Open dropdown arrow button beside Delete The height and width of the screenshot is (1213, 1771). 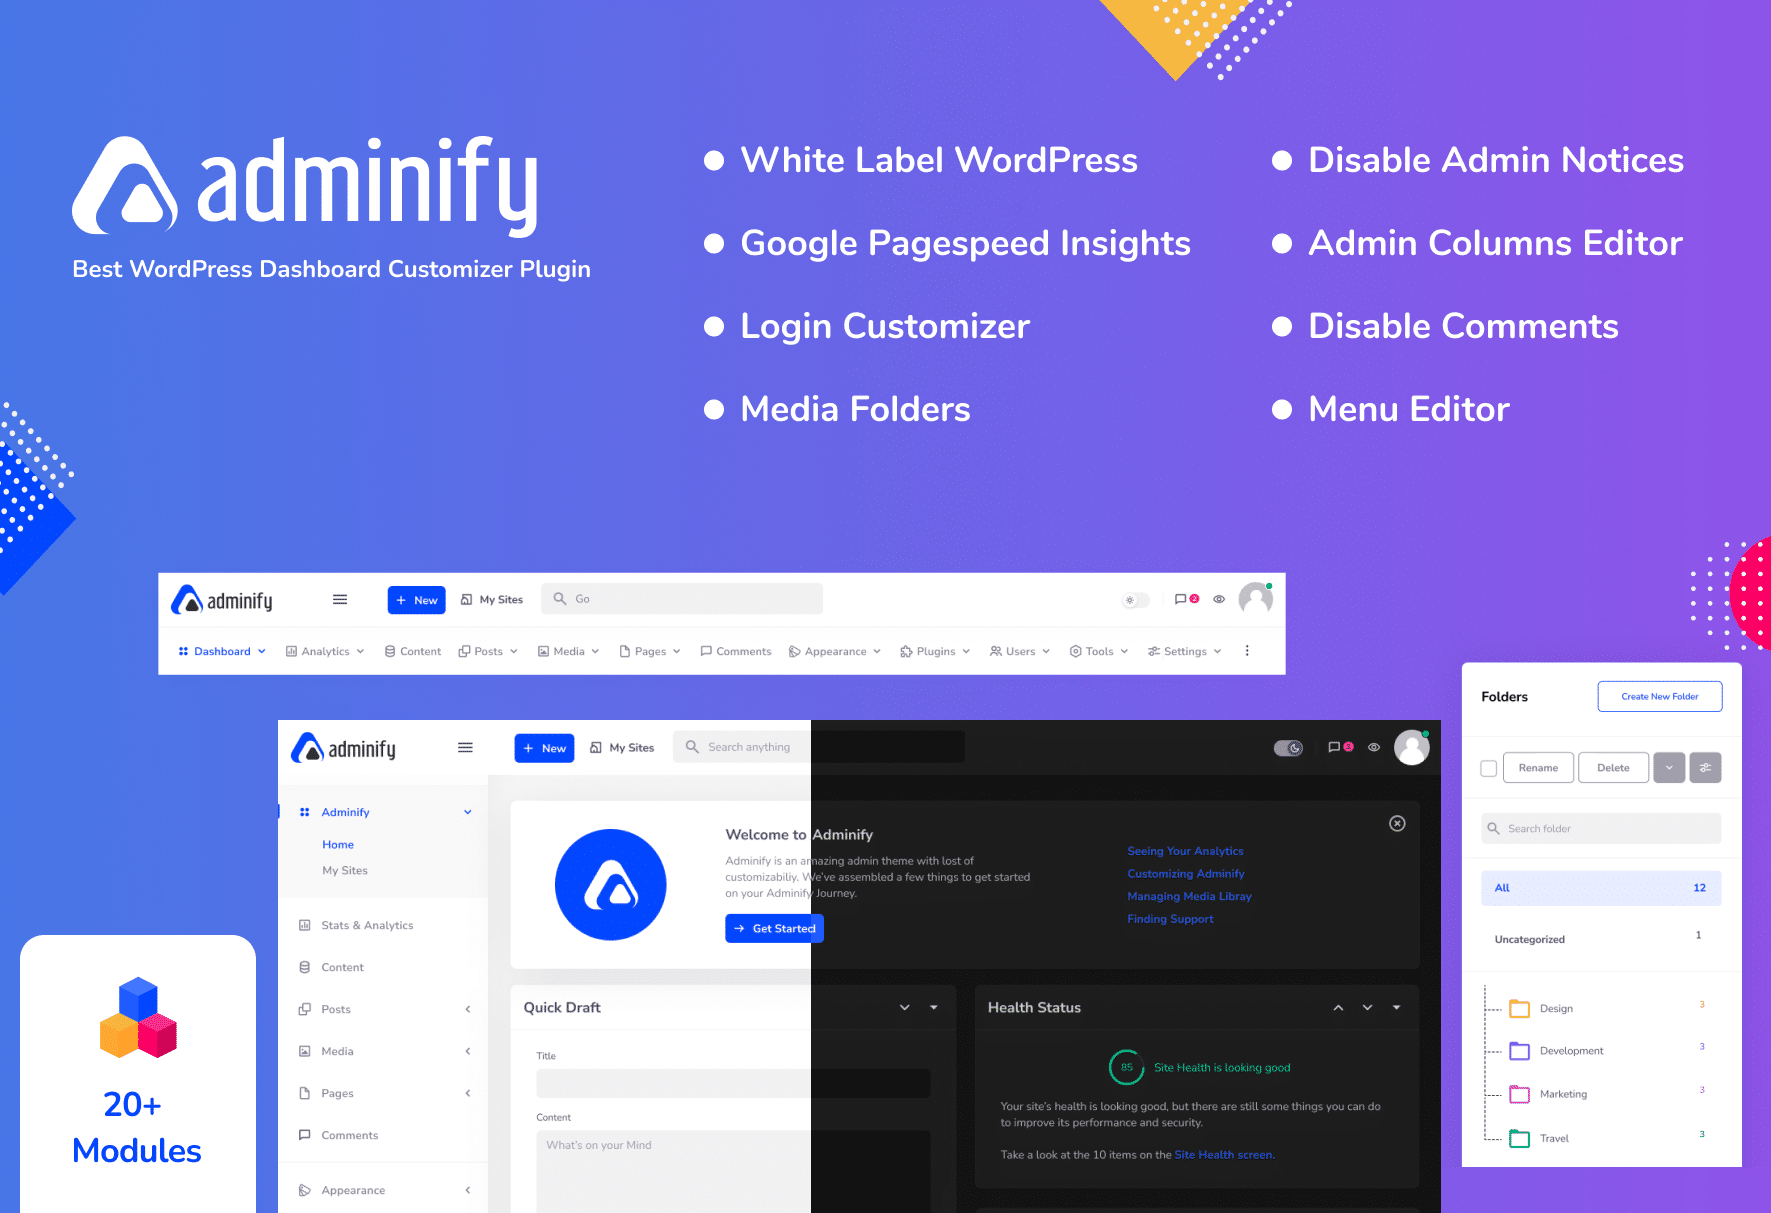click(1669, 768)
